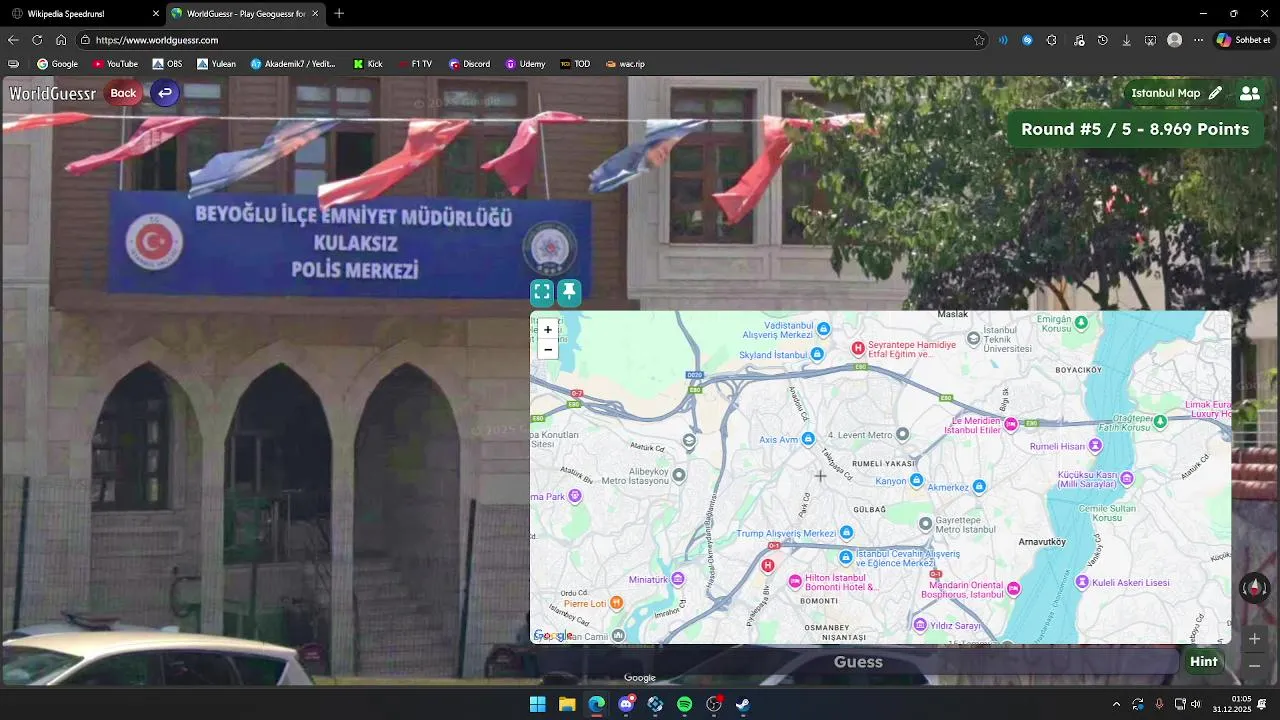Screen dimensions: 1280x720
Task: Click the Pierre Loti restaurant marker
Action: (x=616, y=603)
